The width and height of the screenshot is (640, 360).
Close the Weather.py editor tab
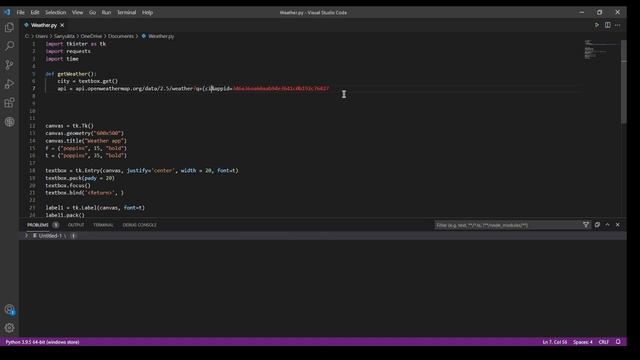pyautogui.click(x=62, y=25)
